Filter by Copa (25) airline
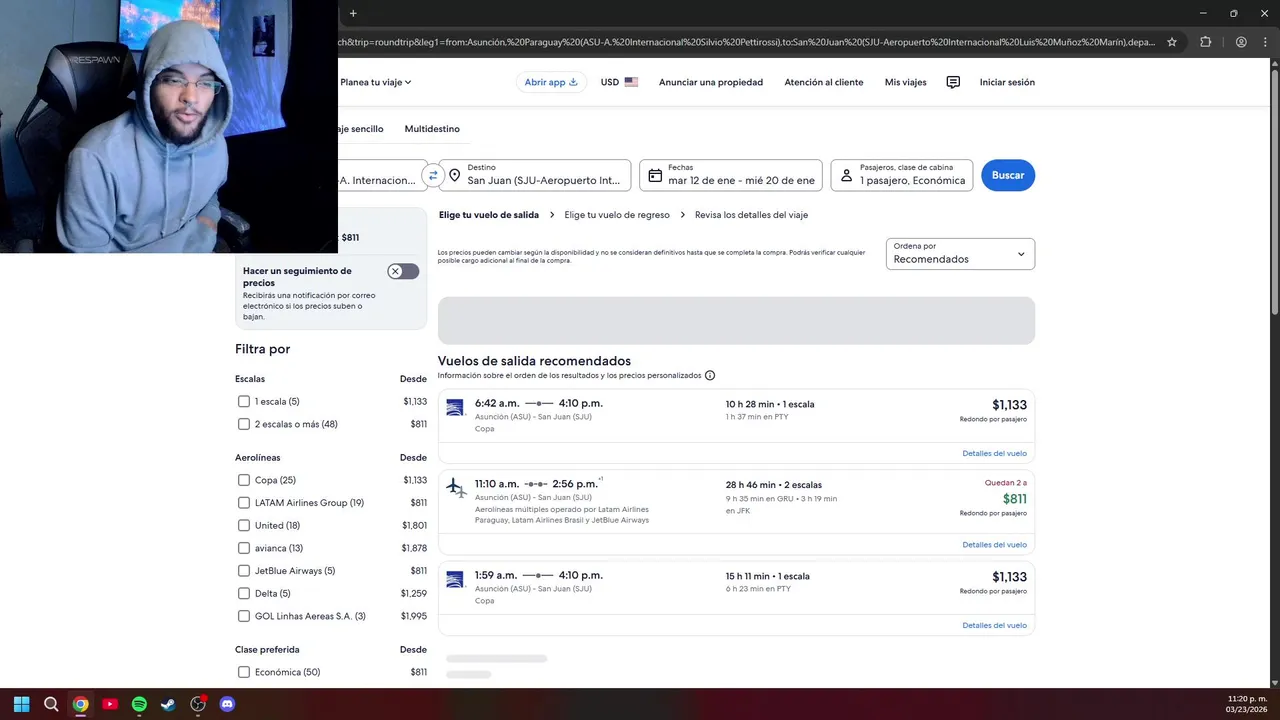This screenshot has height=720, width=1280. click(244, 480)
